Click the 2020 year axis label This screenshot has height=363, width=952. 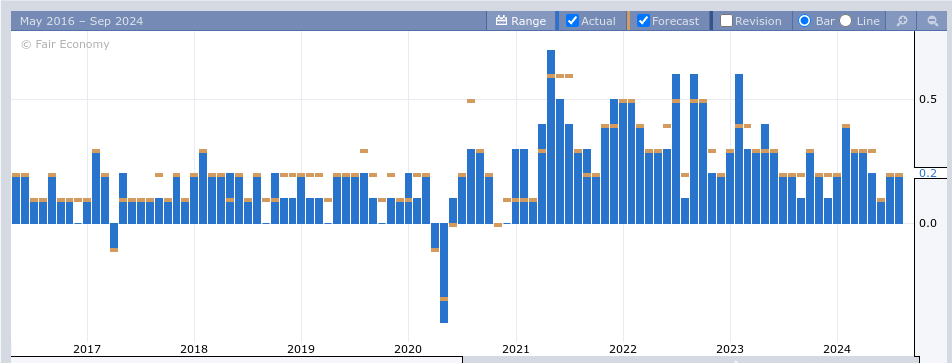point(408,349)
